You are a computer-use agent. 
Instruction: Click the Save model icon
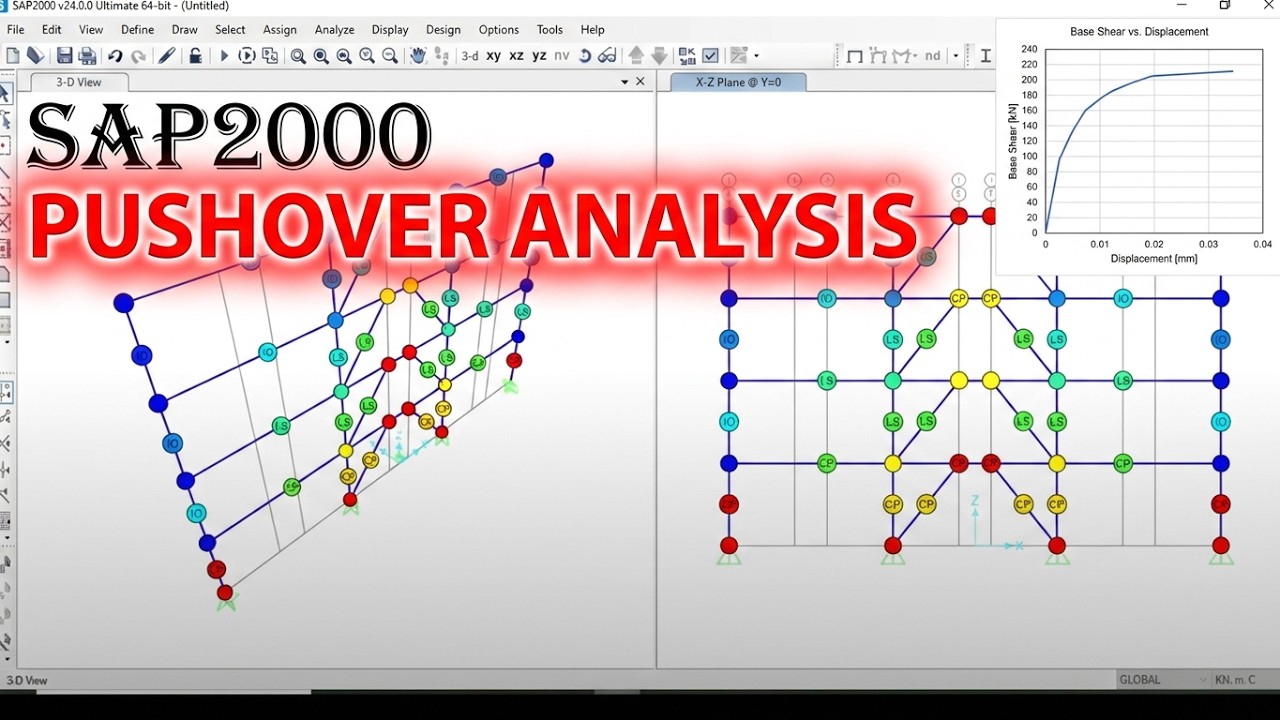point(64,56)
